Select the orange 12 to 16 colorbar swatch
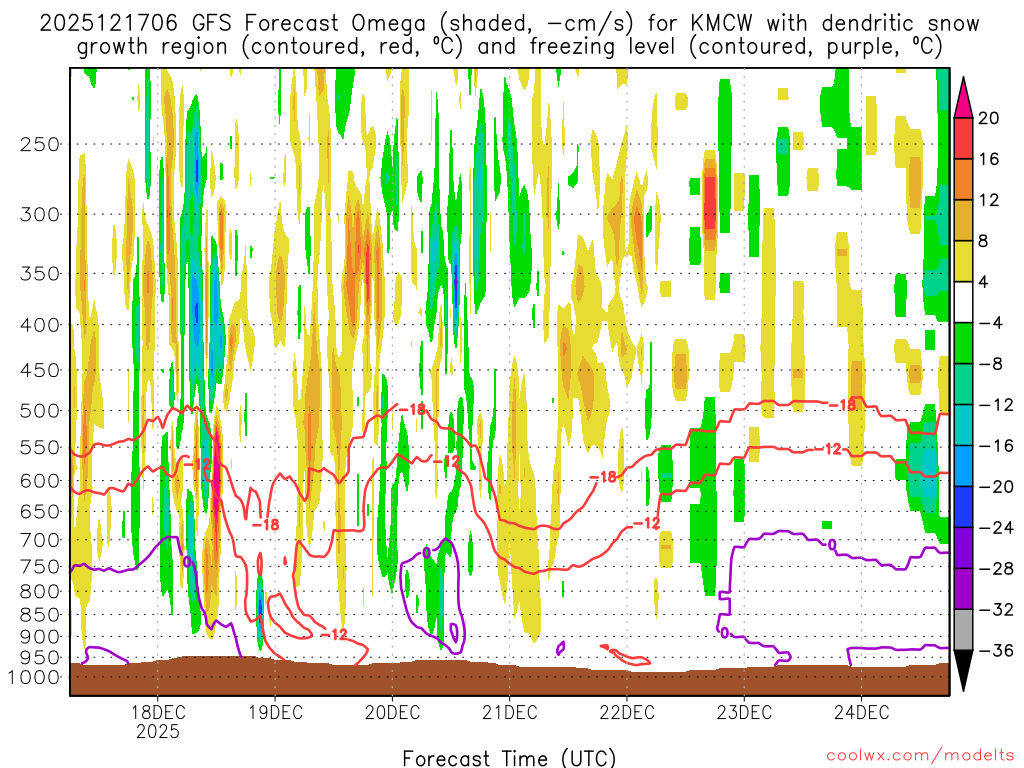 [965, 179]
